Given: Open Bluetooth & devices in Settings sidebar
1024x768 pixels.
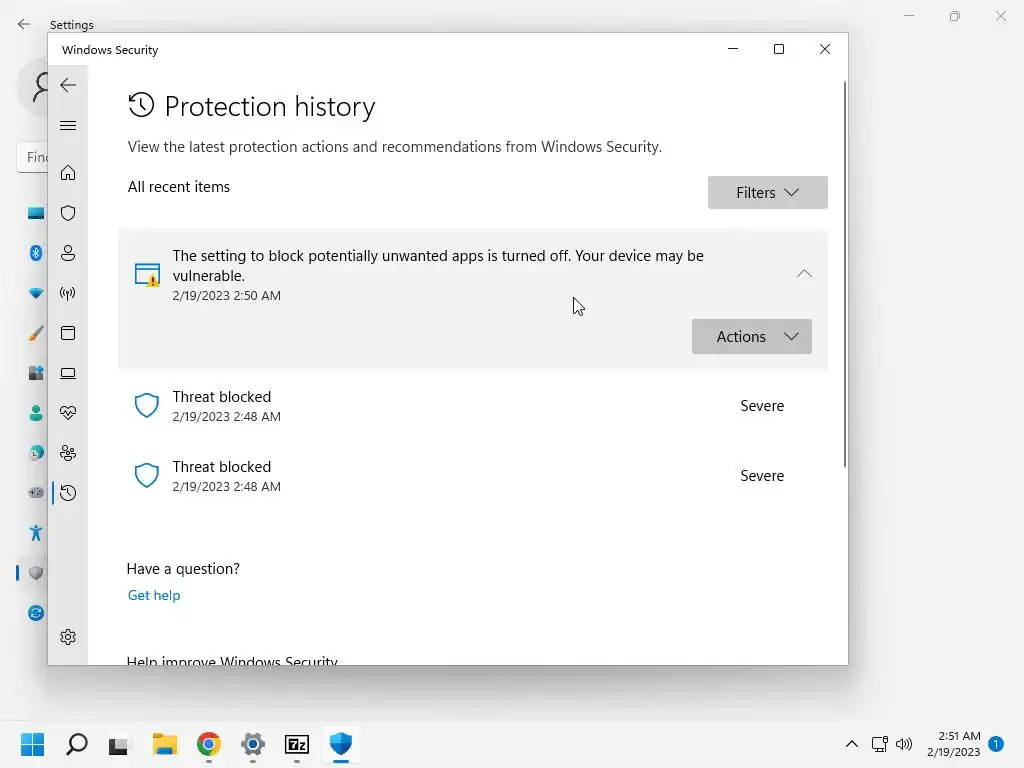Looking at the screenshot, I should pyautogui.click(x=36, y=253).
